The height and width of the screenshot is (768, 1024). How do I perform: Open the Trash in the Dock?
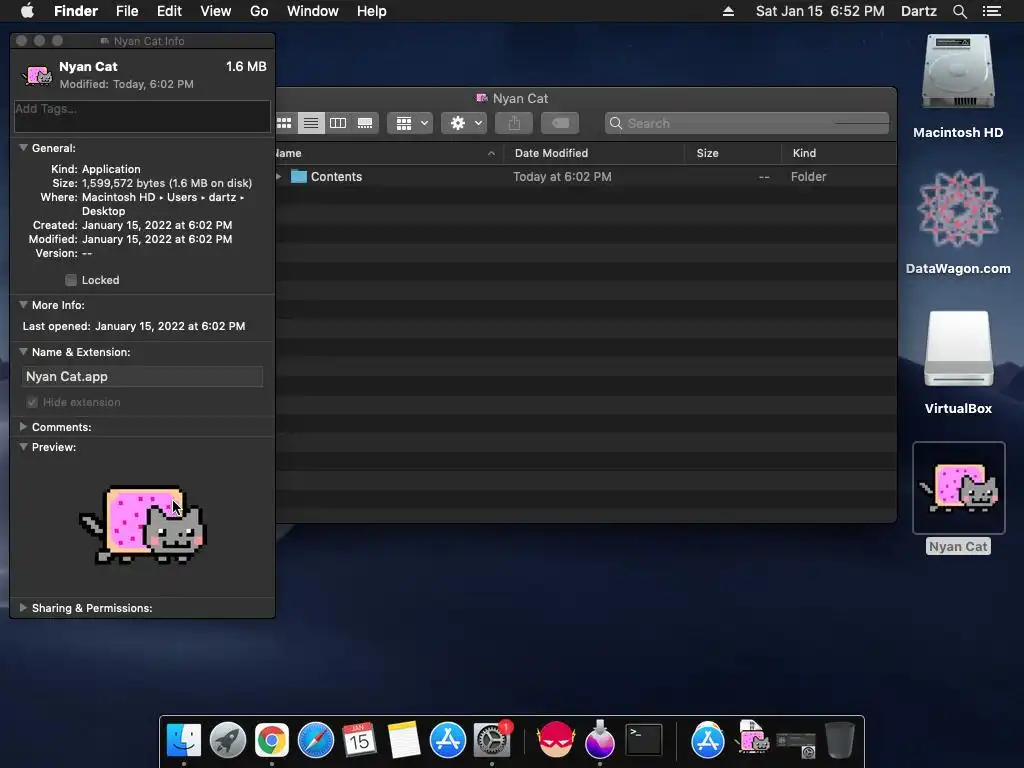[840, 740]
